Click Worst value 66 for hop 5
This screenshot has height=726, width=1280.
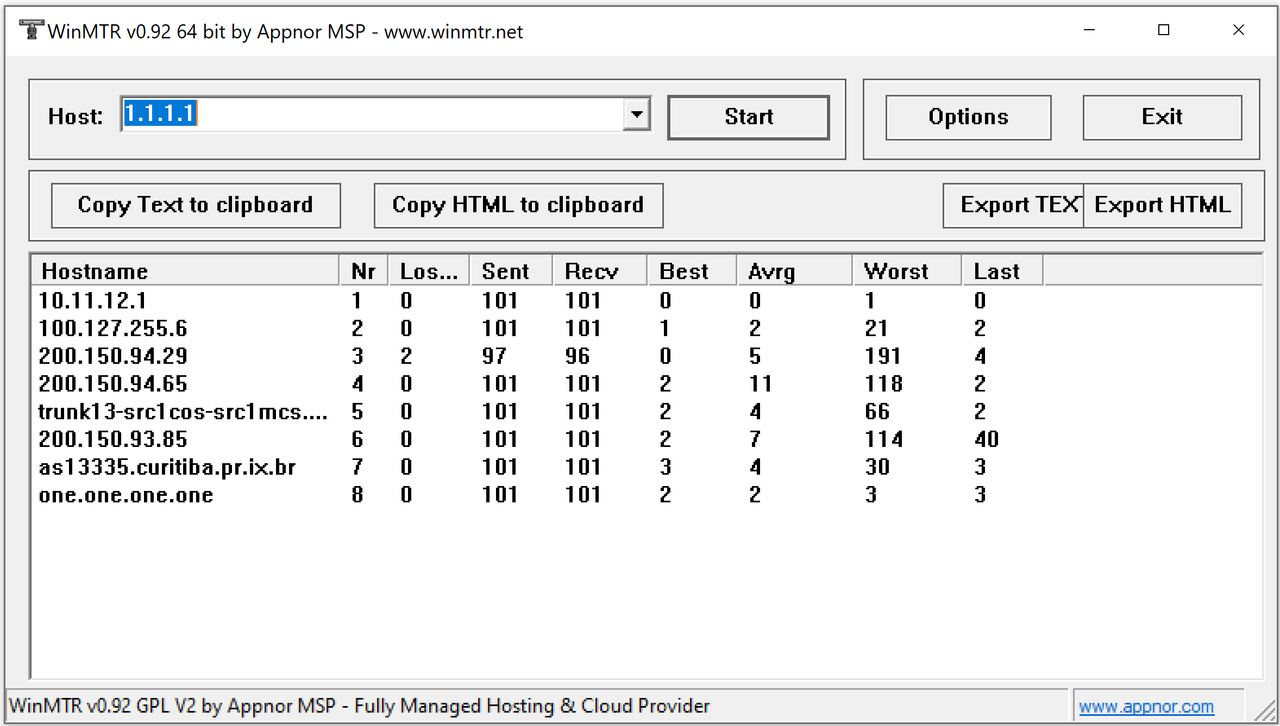coord(877,411)
